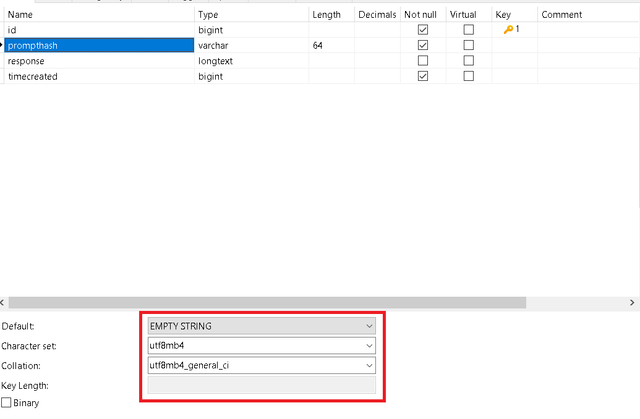This screenshot has height=419, width=640.
Task: Toggle Not null checkbox for id
Action: (423, 30)
